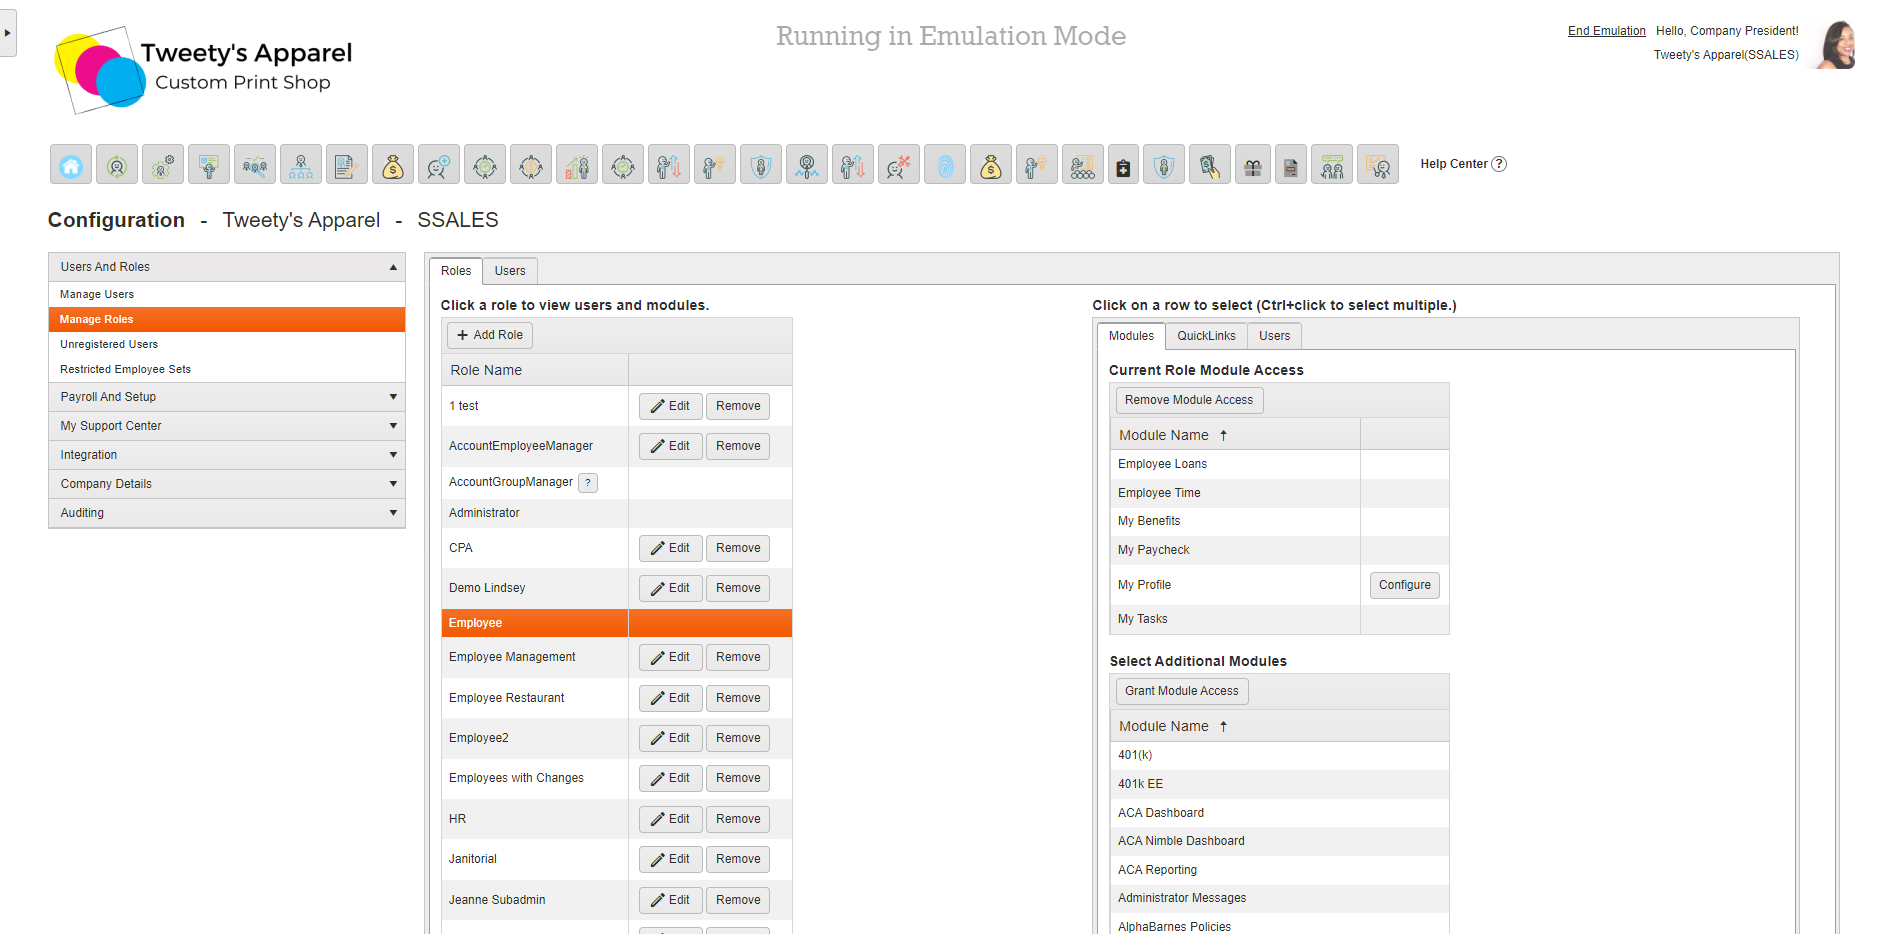
Task: Open the Users tab next to QuickLinks
Action: click(1274, 336)
